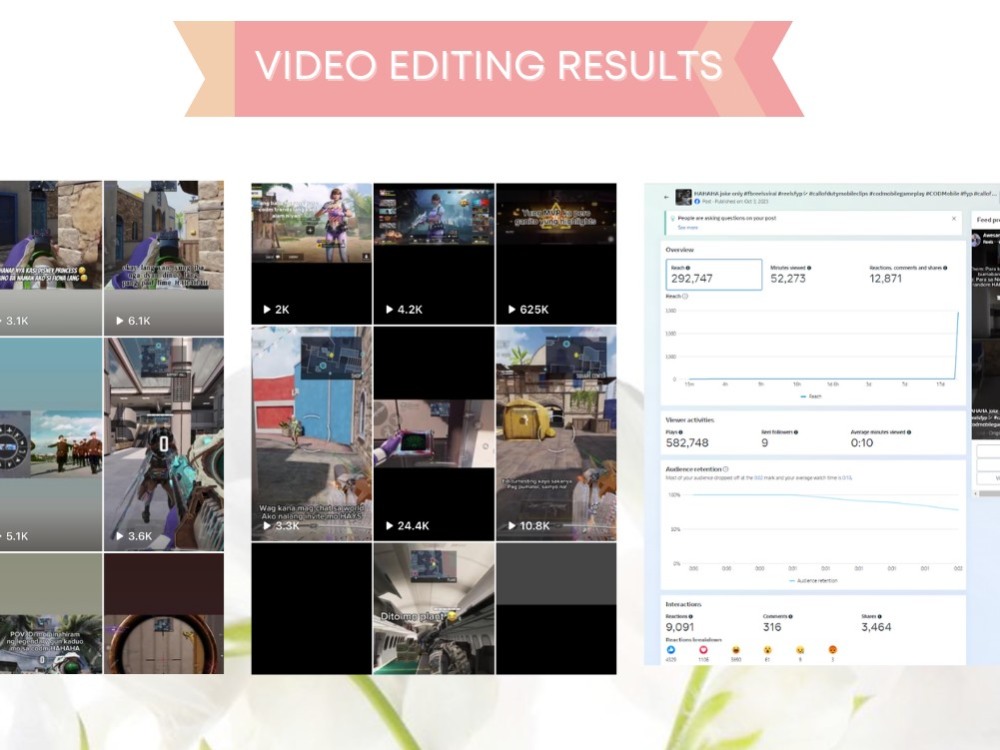Image resolution: width=1000 pixels, height=750 pixels.
Task: Click the info icon next to Plays
Action: tap(680, 432)
